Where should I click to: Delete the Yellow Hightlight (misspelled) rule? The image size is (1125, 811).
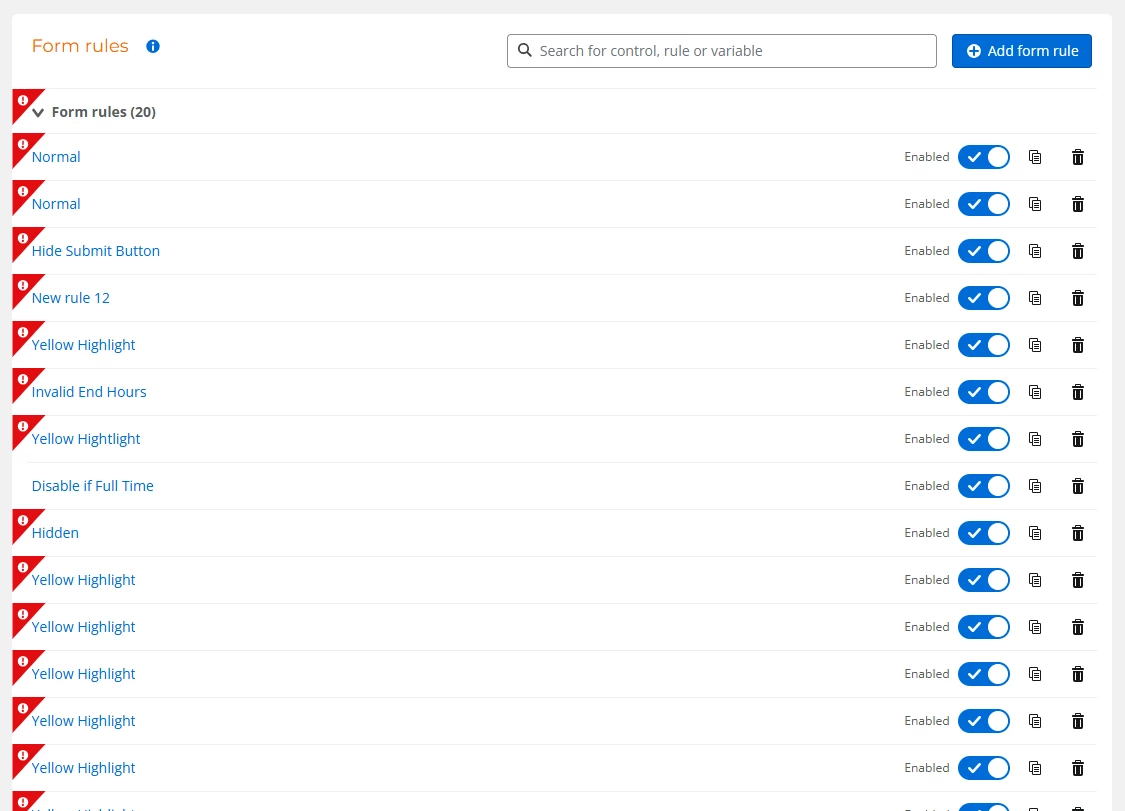[x=1078, y=439]
